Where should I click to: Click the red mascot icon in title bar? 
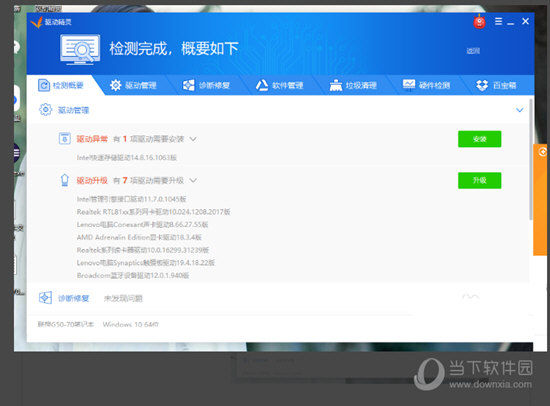479,22
